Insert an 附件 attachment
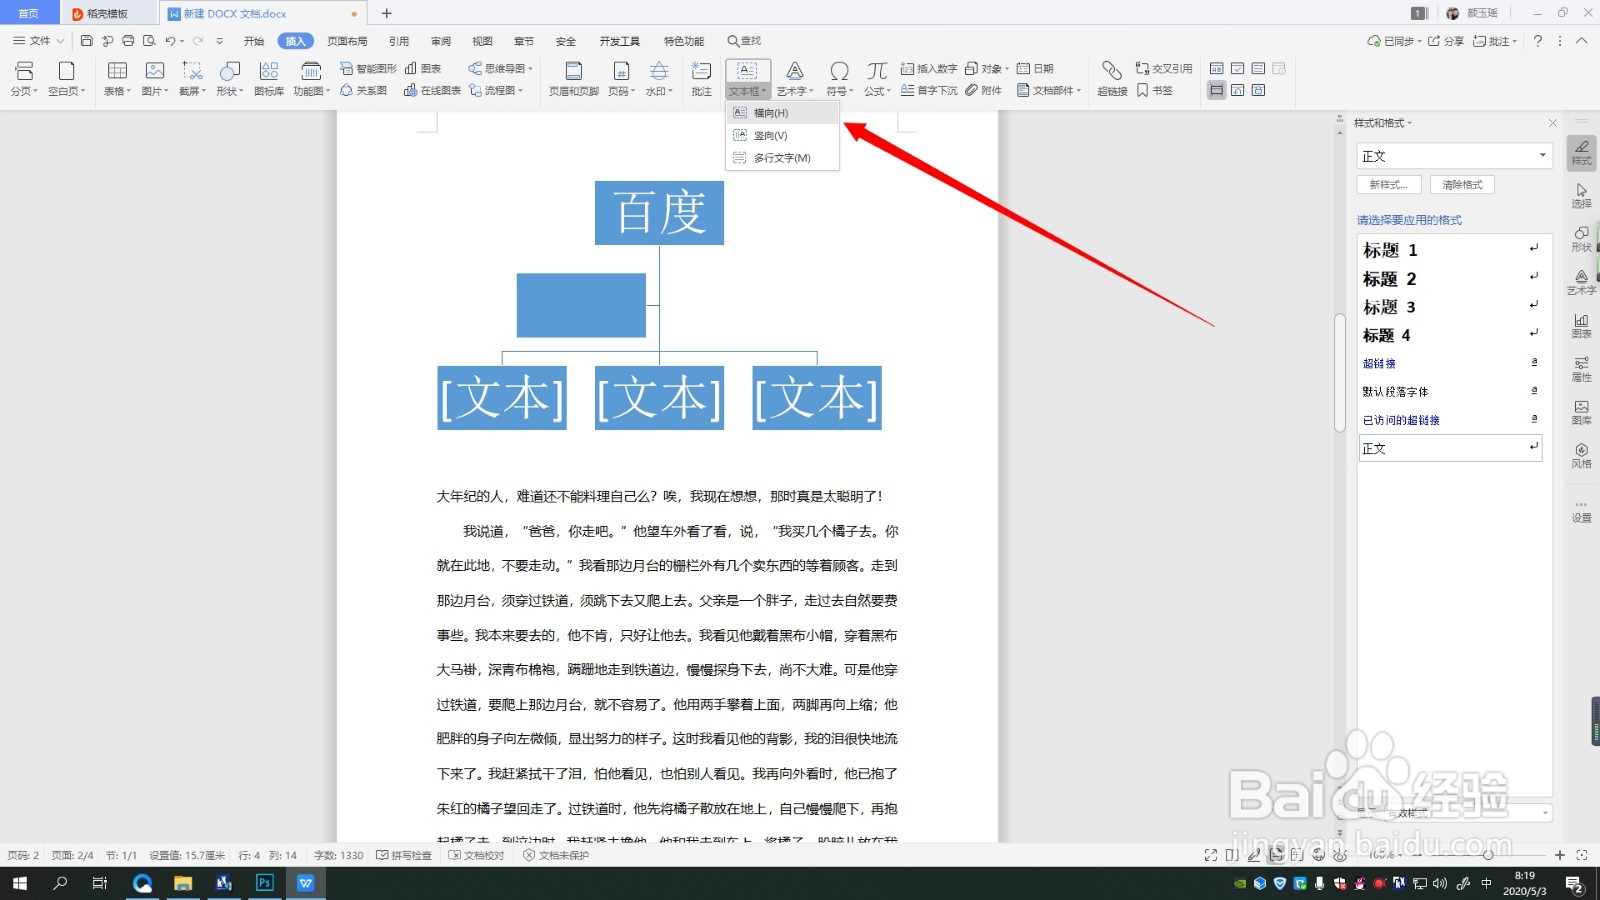1600x900 pixels. (983, 90)
